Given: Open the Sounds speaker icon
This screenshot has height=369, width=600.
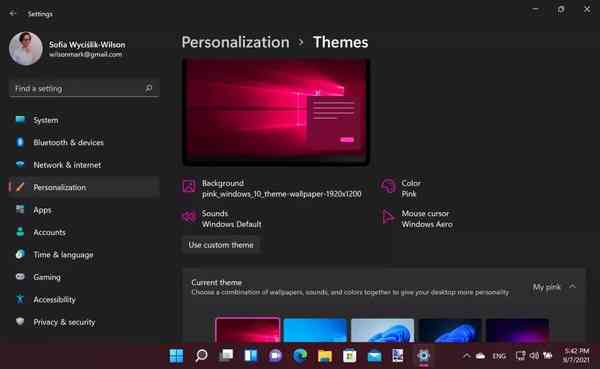Looking at the screenshot, I should 189,217.
